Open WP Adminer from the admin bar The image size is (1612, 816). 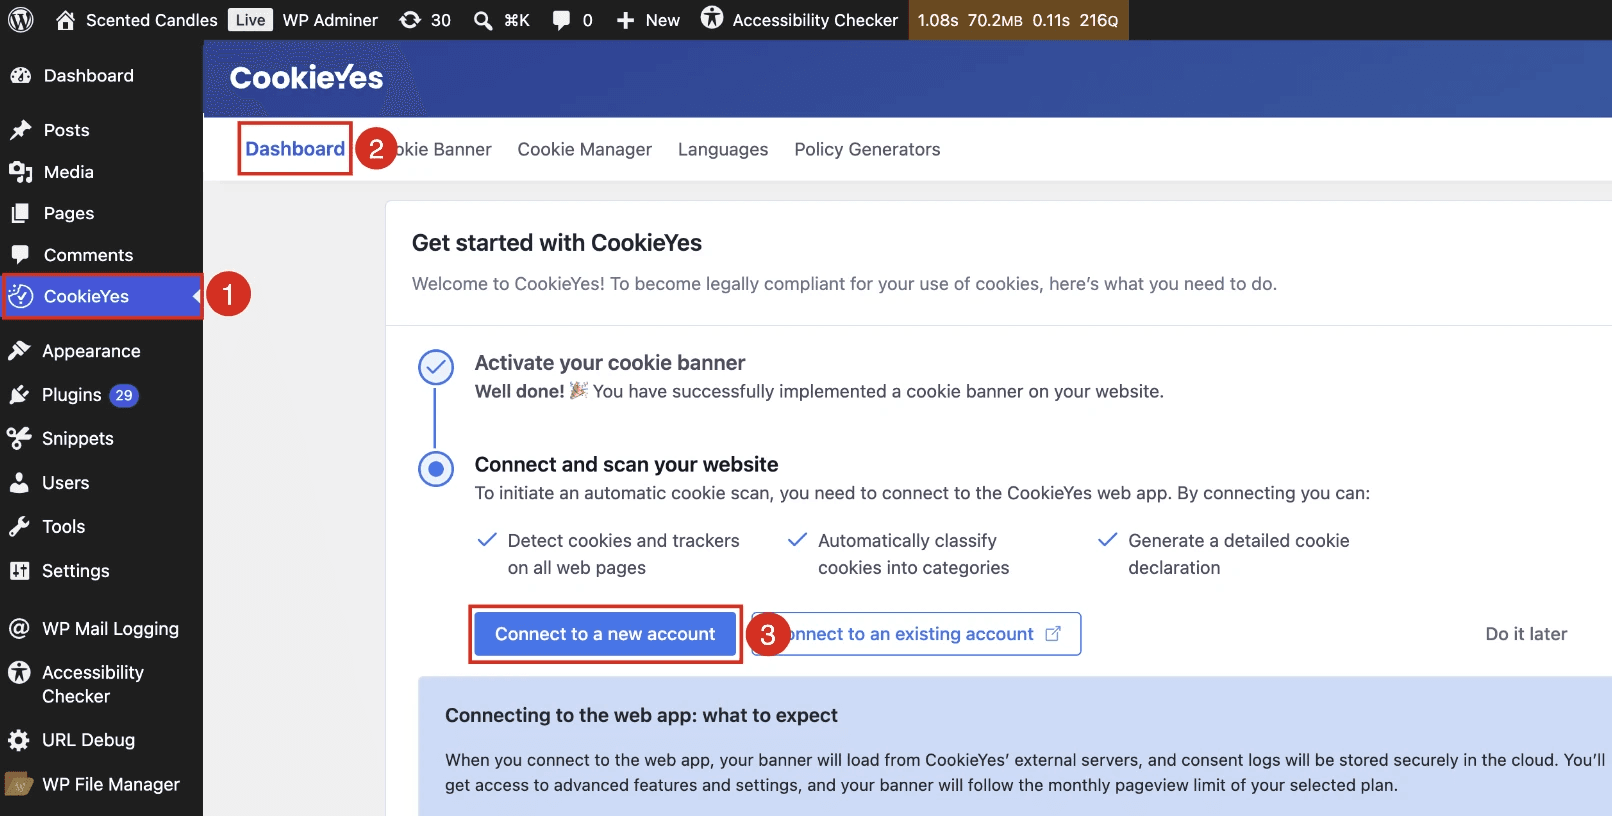[x=330, y=20]
